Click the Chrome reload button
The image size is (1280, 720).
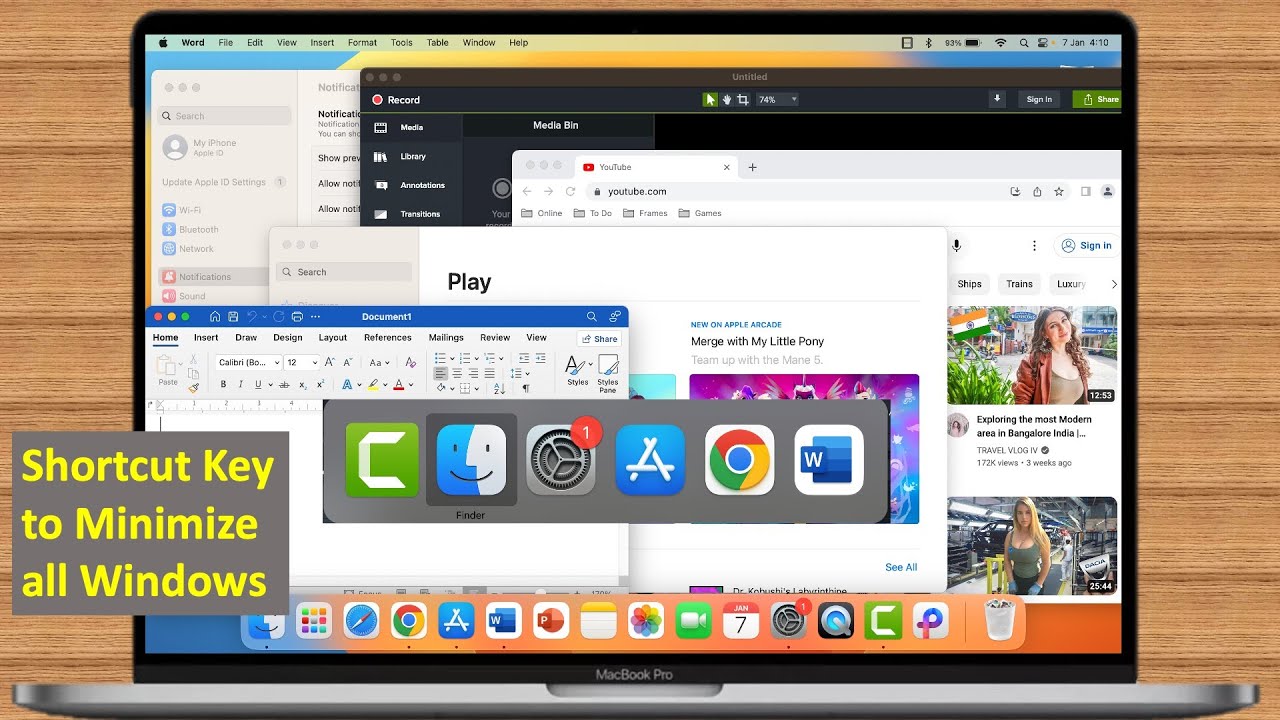(x=570, y=191)
